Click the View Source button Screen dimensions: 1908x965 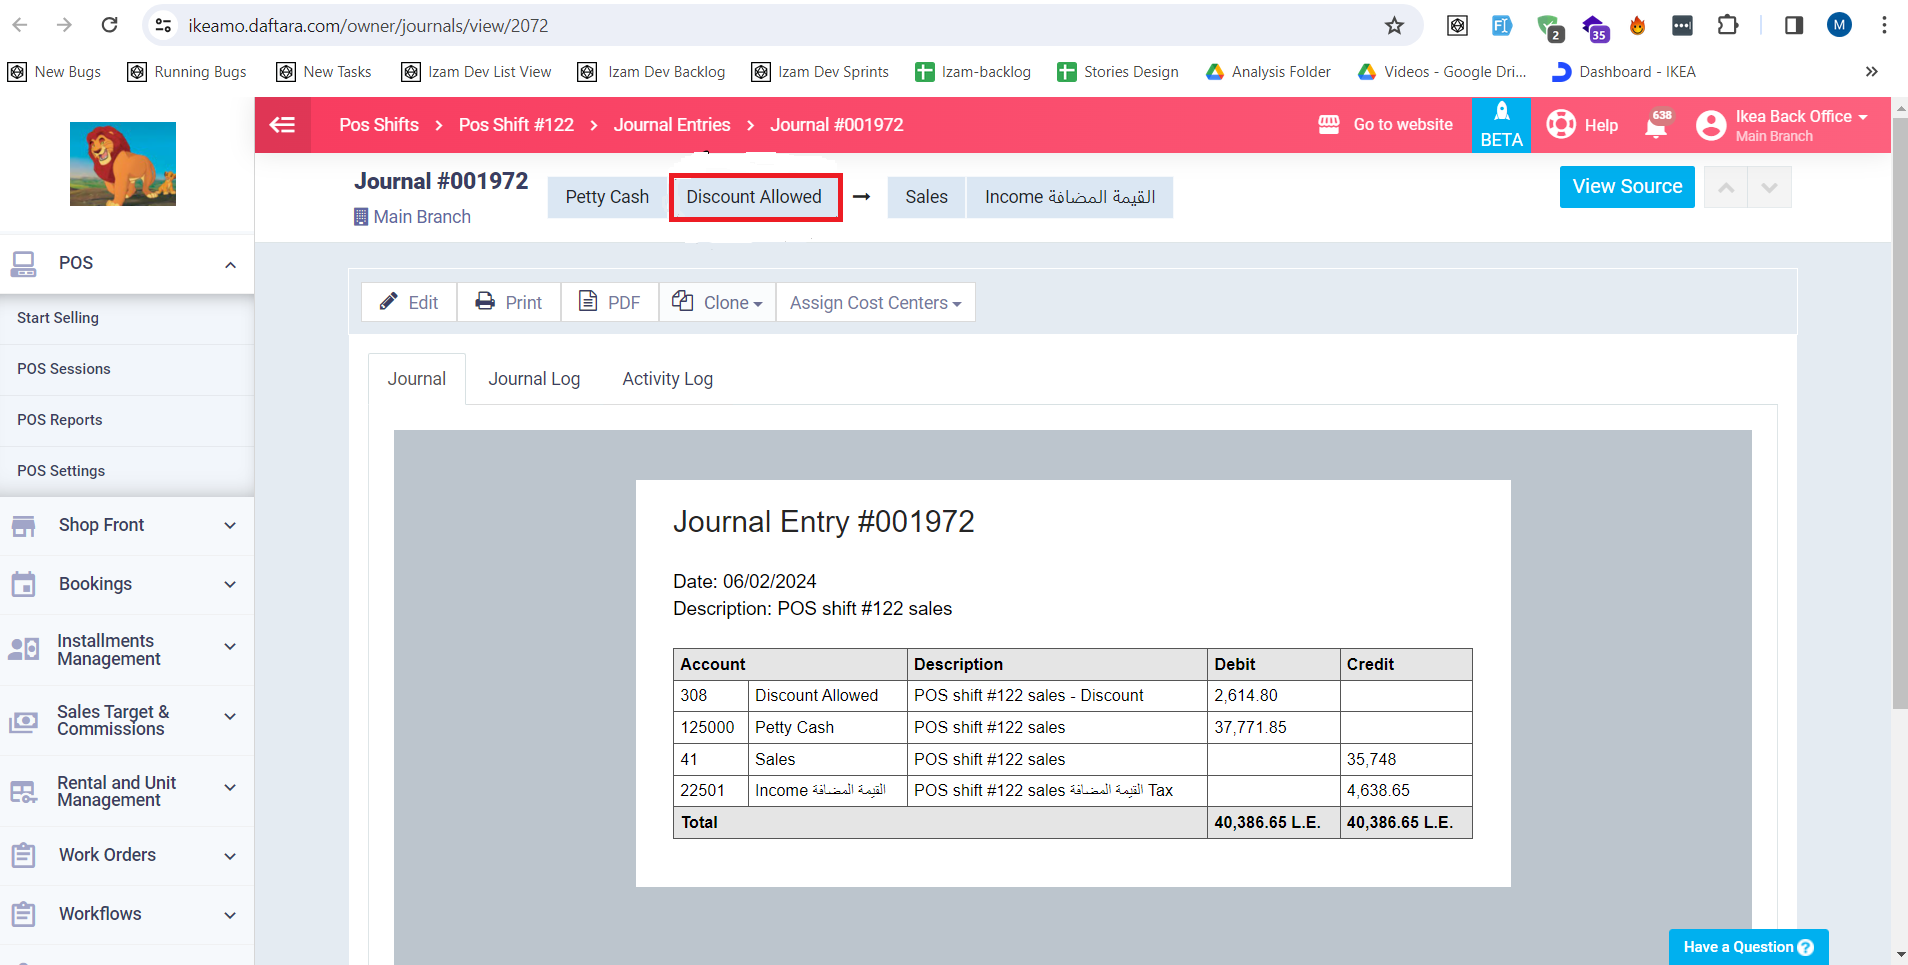1626,187
